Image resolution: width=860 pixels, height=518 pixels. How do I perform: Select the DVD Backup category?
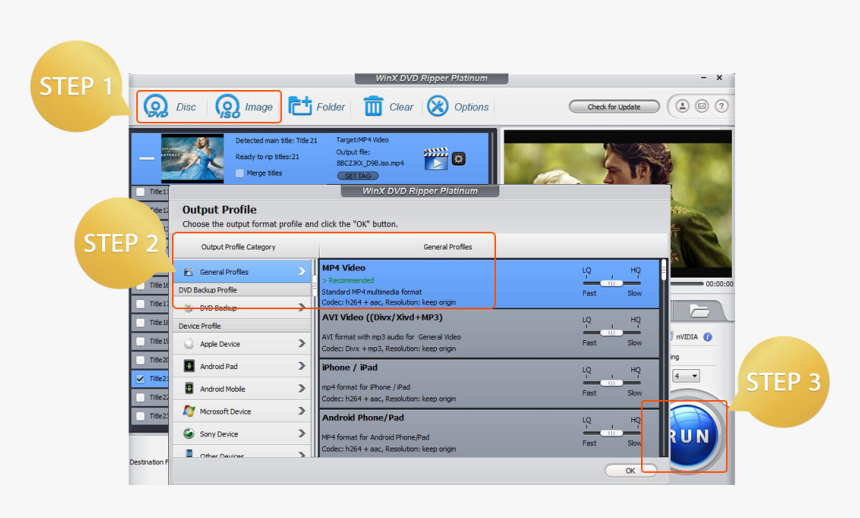[x=242, y=308]
